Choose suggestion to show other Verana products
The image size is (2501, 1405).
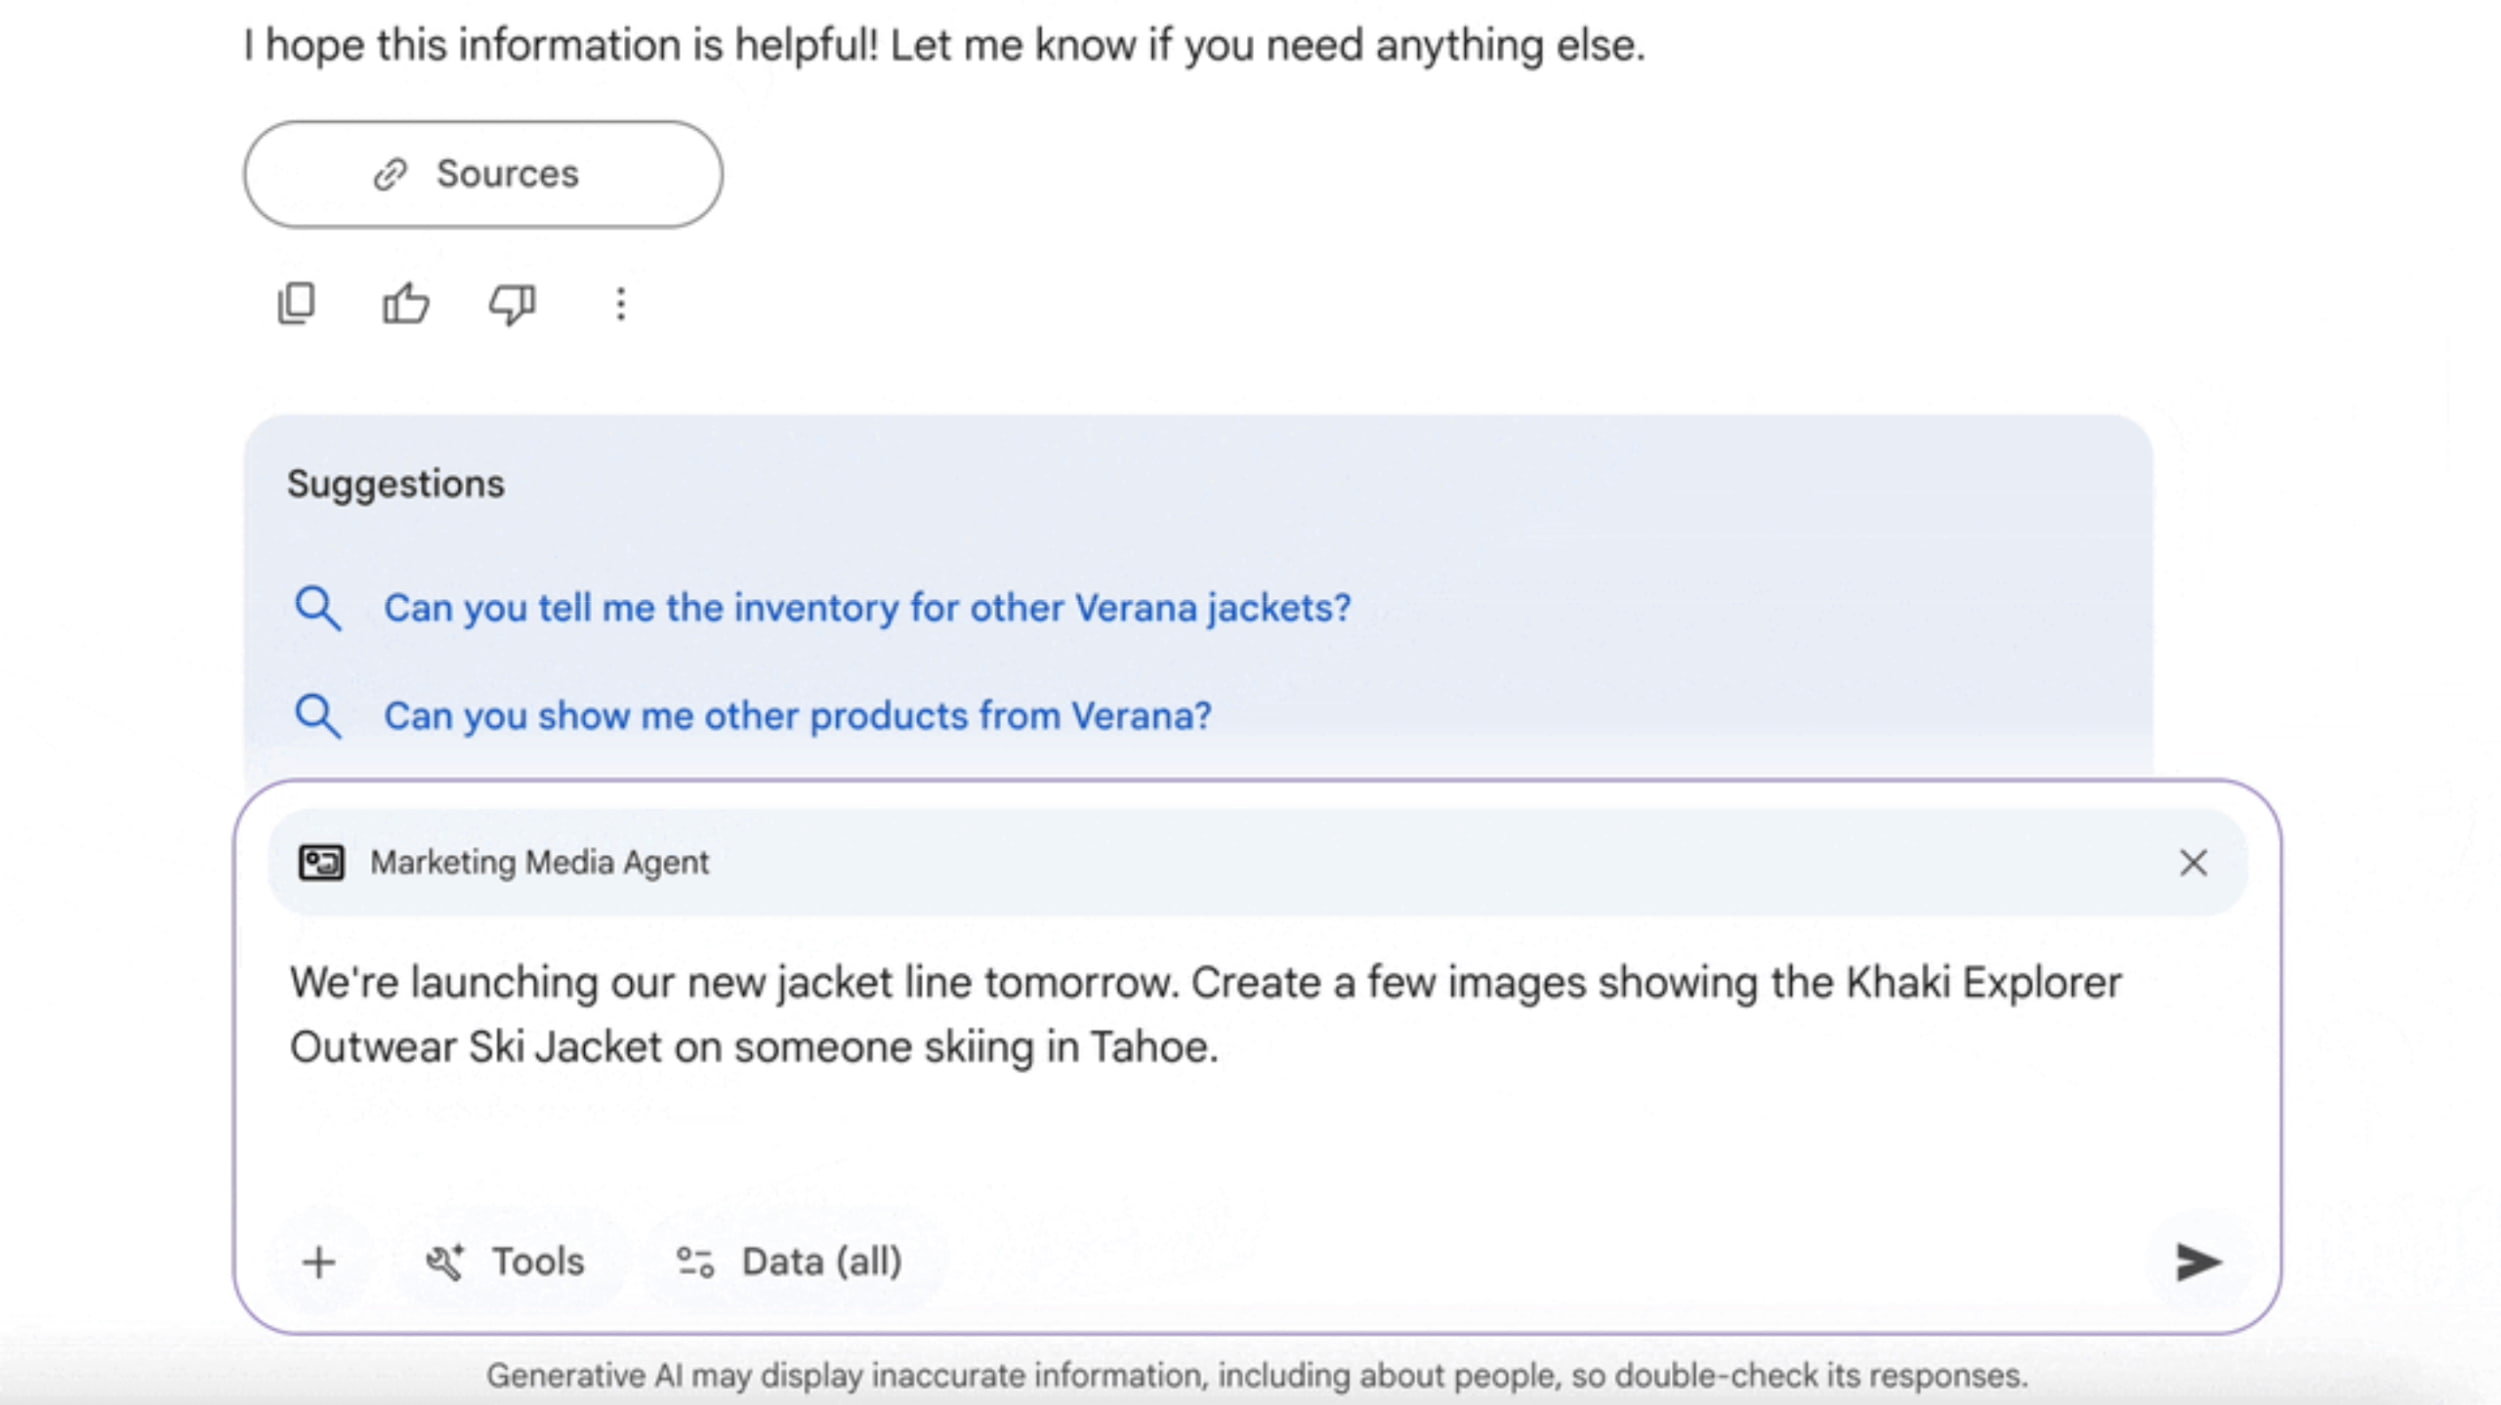(797, 716)
